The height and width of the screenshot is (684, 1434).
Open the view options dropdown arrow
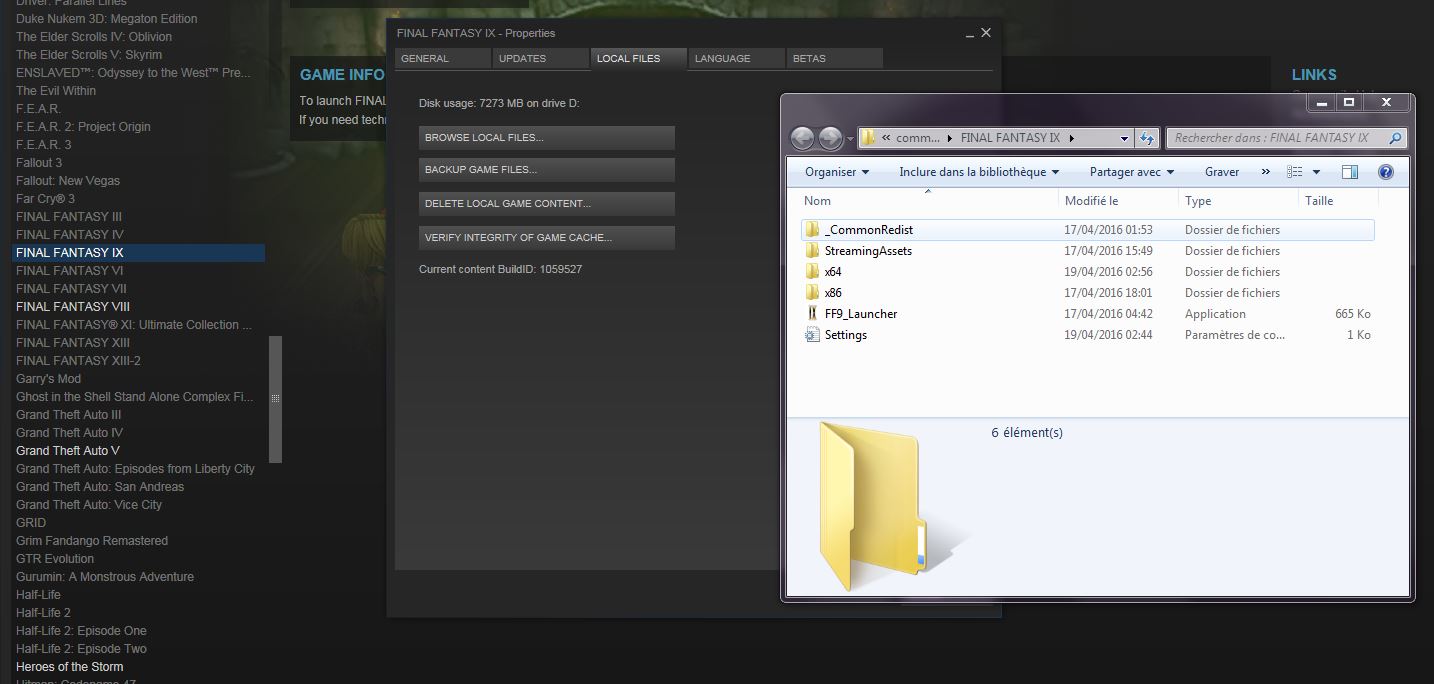1316,172
